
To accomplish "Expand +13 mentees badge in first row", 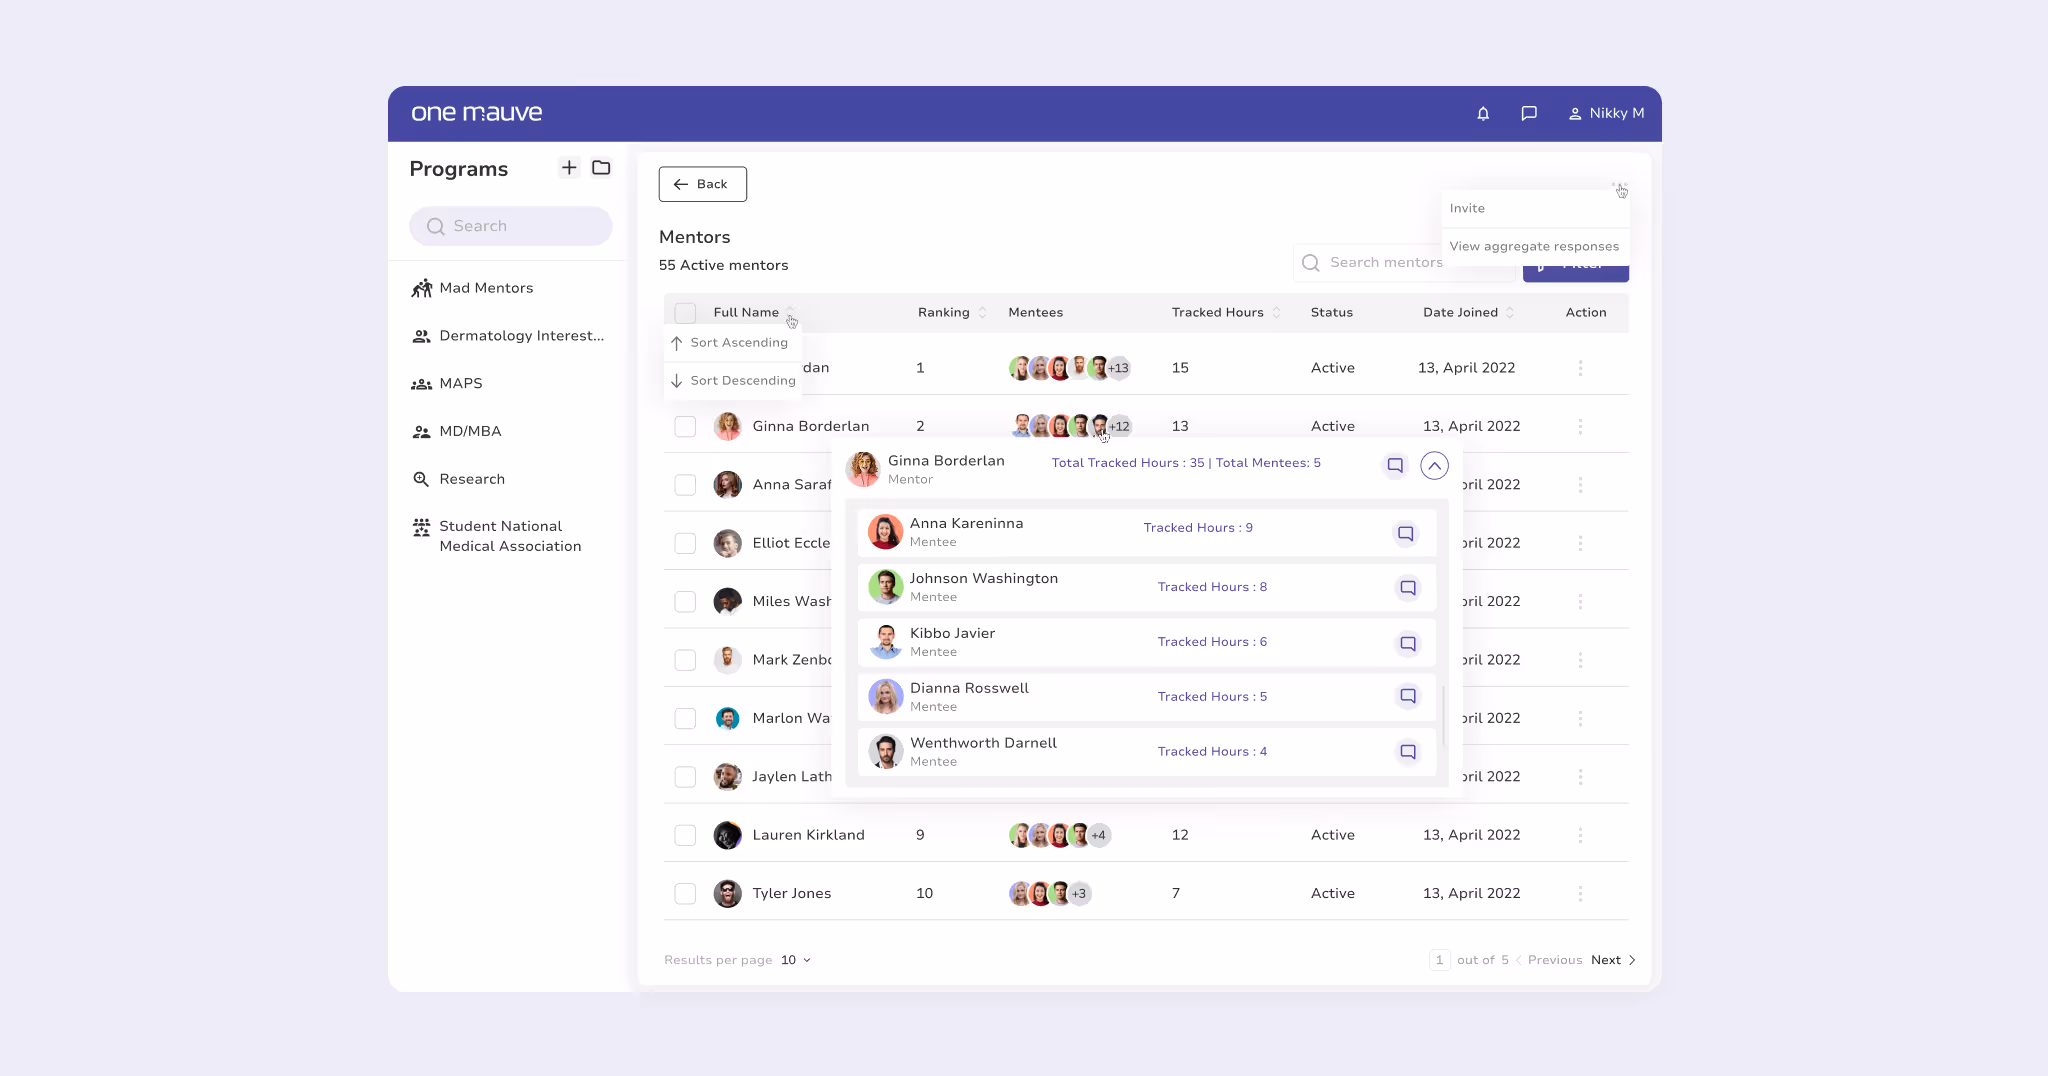I will tap(1118, 368).
